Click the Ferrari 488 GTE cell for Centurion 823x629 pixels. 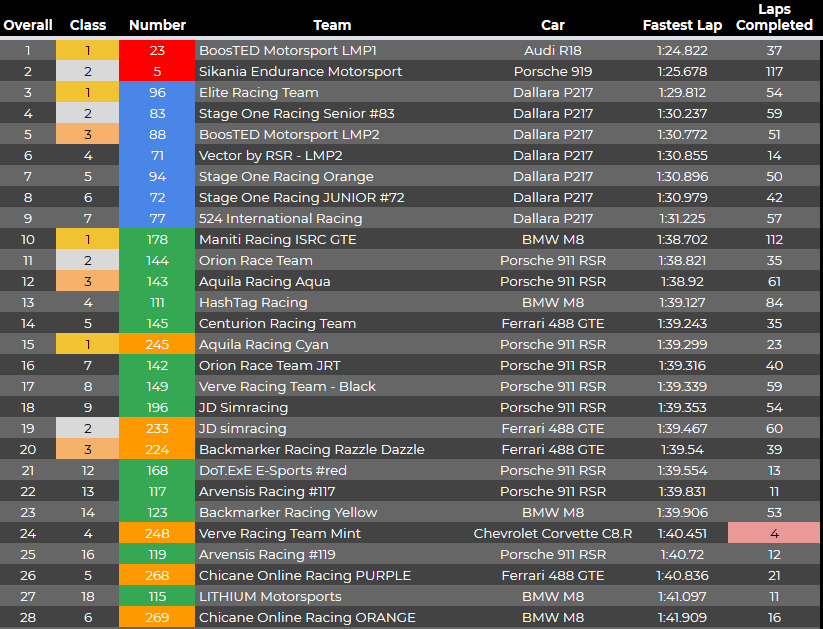click(x=553, y=323)
